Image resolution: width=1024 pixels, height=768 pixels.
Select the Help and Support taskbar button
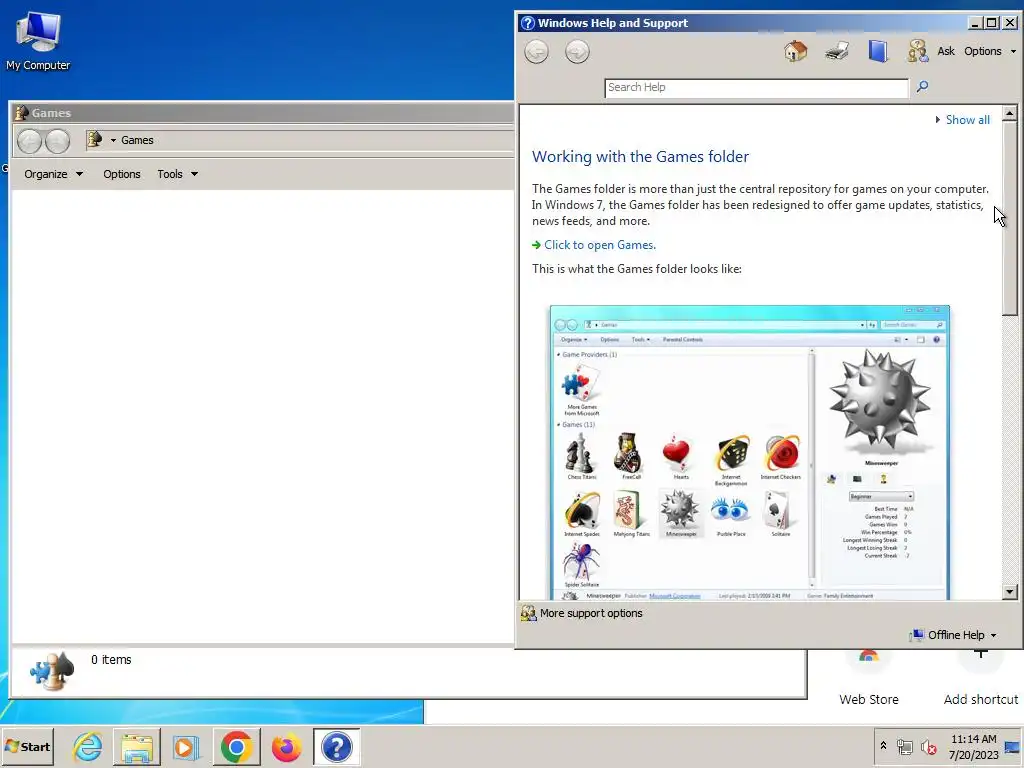[336, 746]
